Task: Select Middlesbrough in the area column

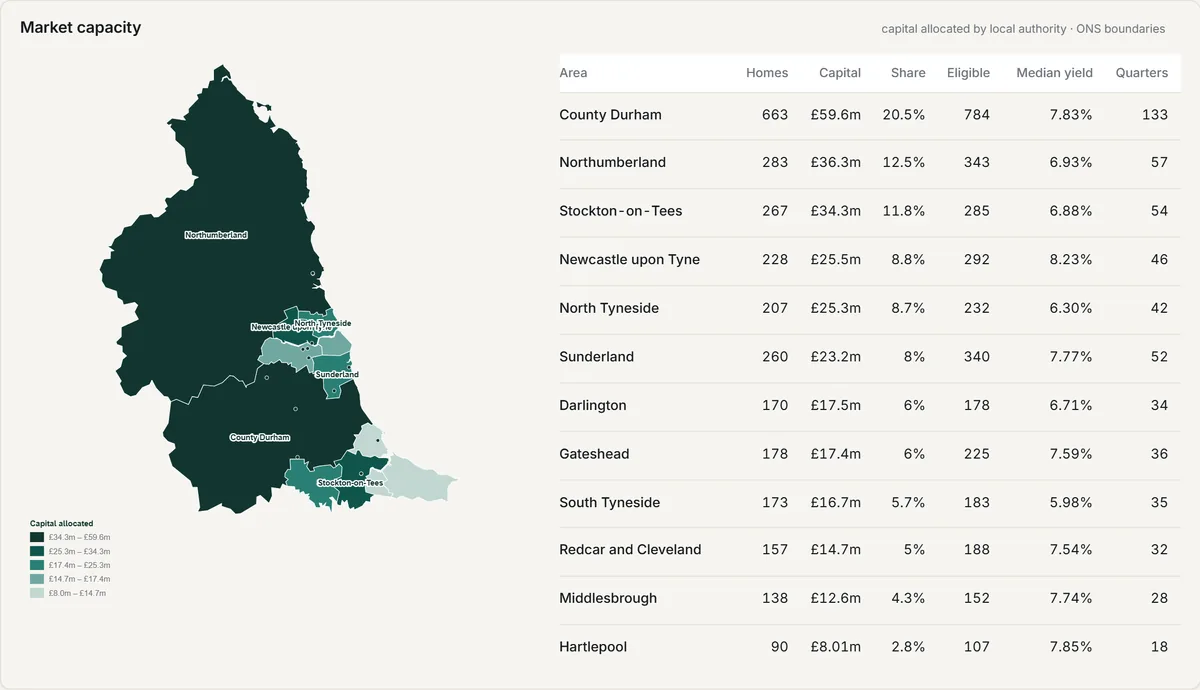Action: (609, 598)
